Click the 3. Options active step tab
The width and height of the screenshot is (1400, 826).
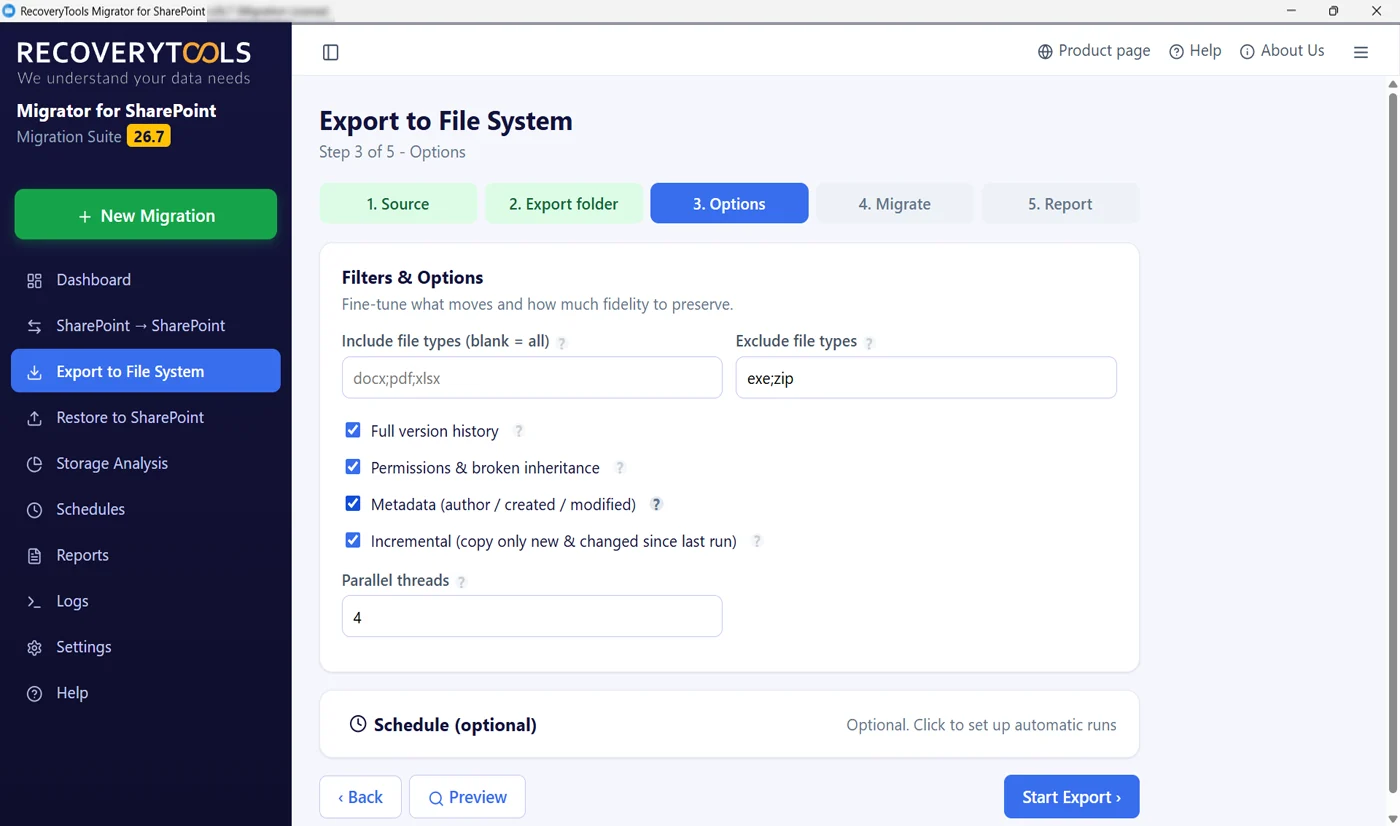[x=729, y=203]
